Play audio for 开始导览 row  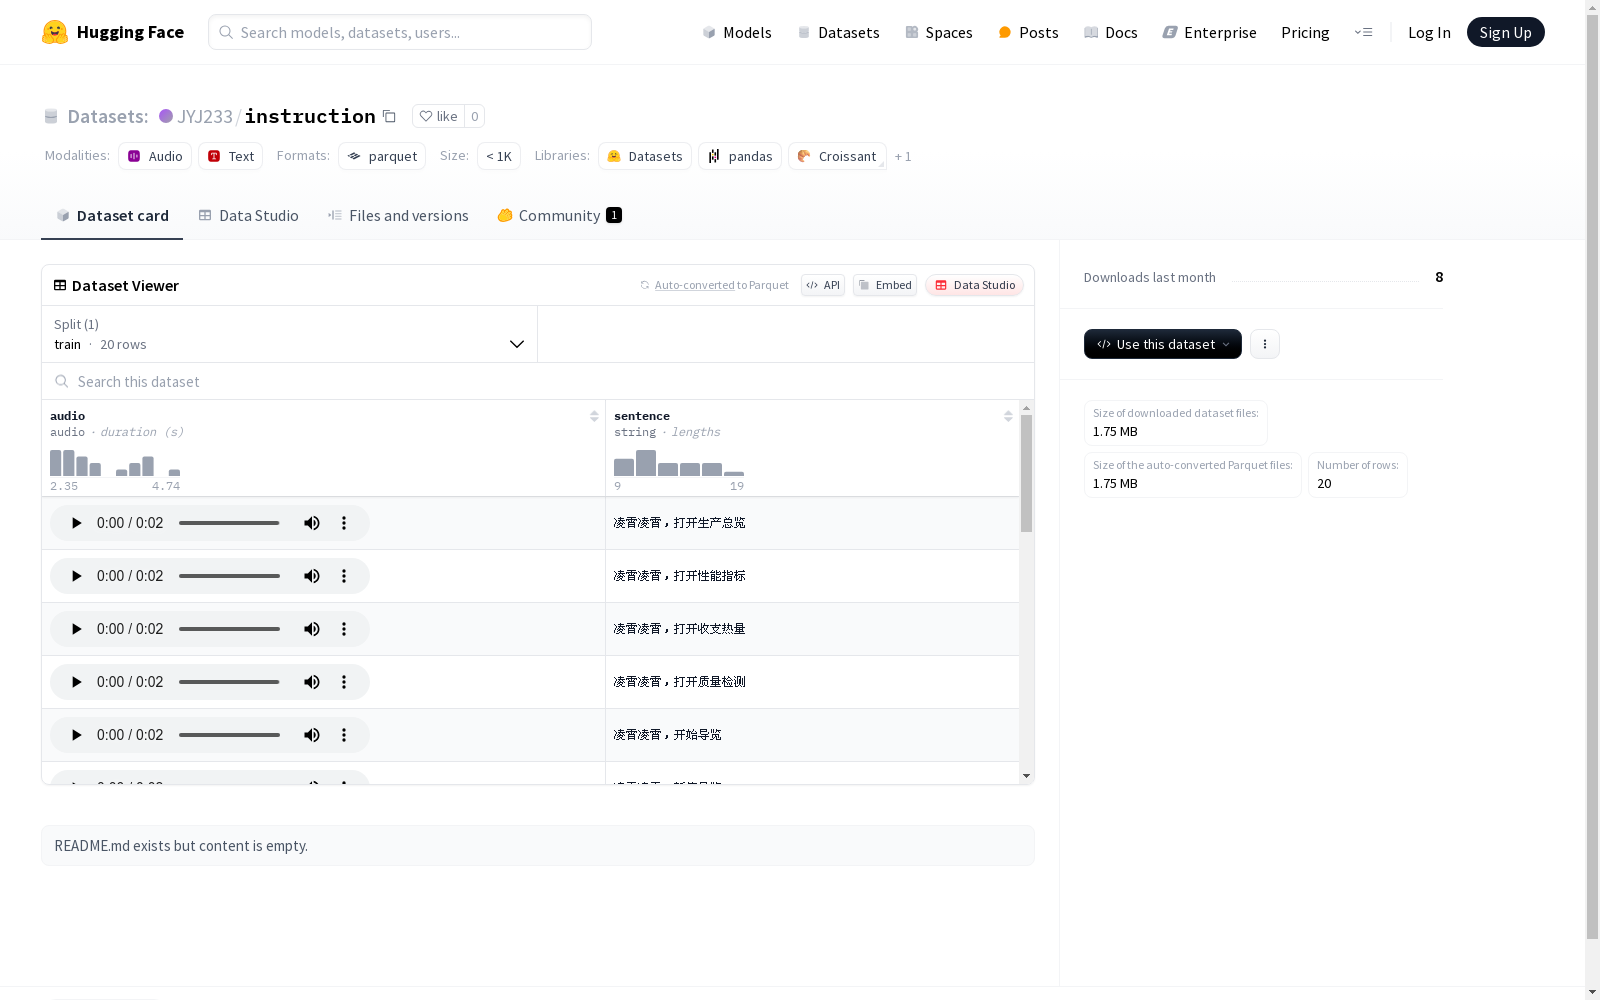[76, 735]
